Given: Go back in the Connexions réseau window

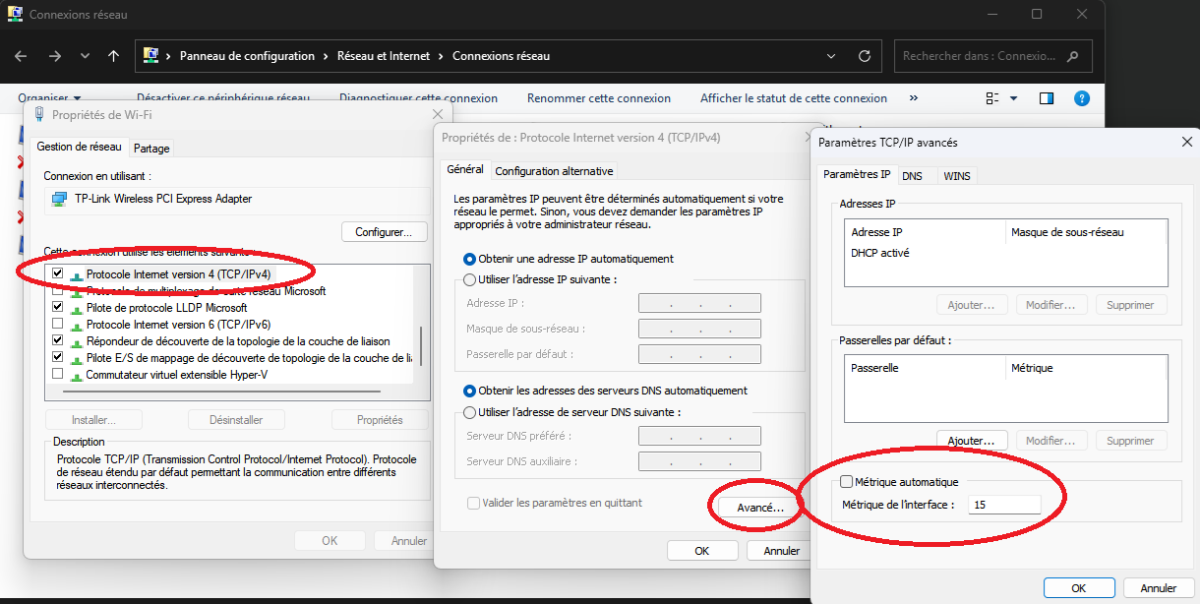Looking at the screenshot, I should [21, 56].
